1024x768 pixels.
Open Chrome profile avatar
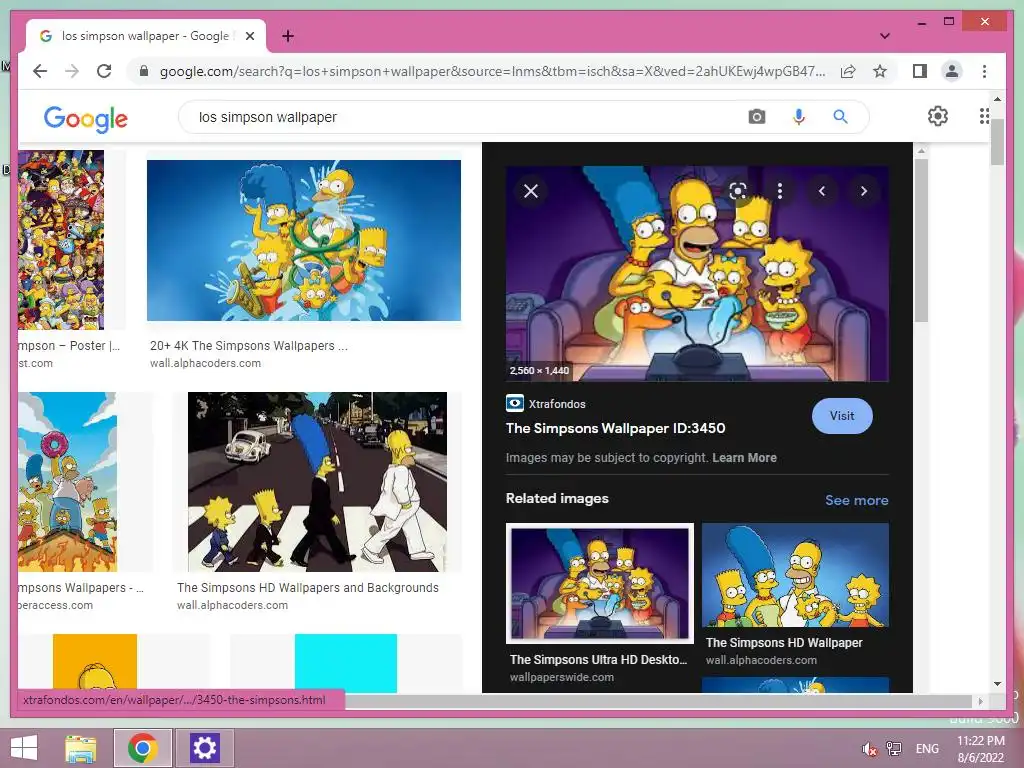click(952, 71)
